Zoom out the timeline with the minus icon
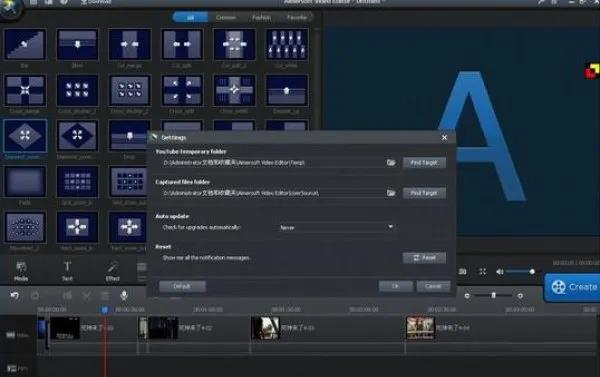 point(467,295)
